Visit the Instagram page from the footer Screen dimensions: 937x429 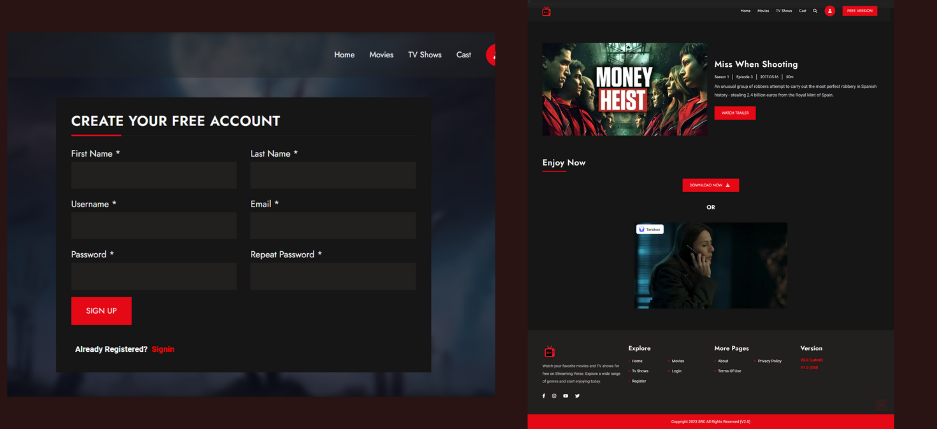tap(555, 396)
